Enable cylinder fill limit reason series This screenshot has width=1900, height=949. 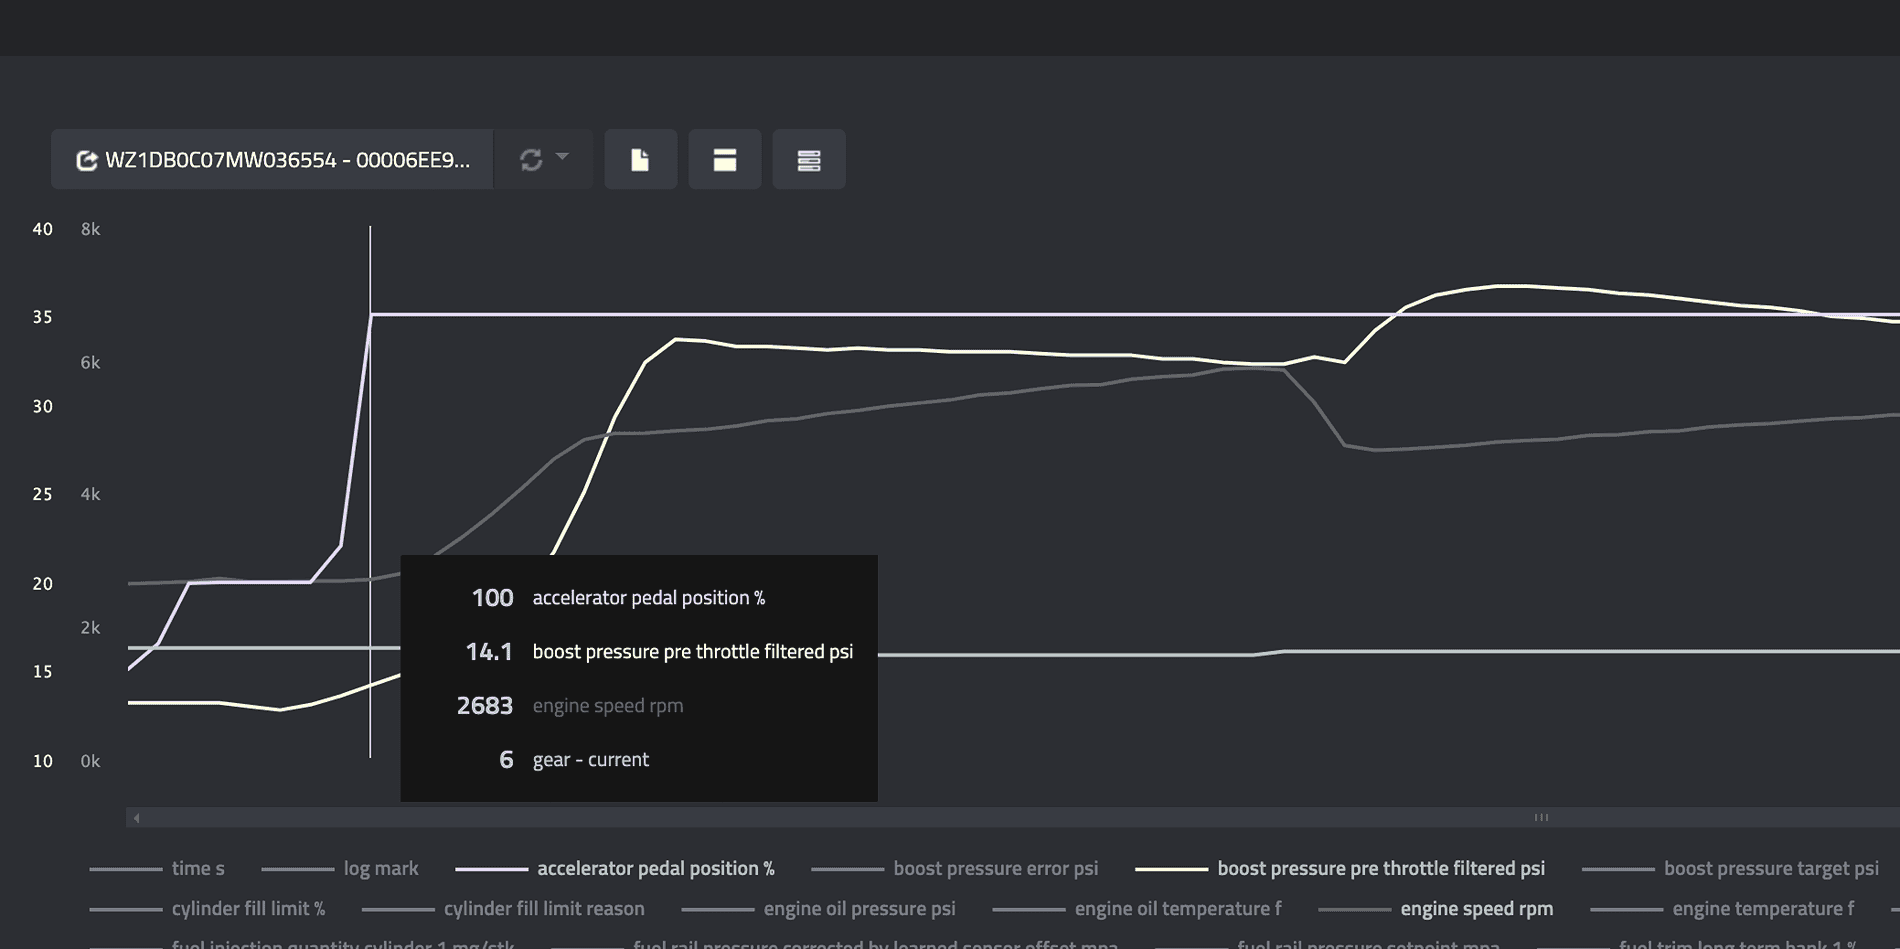(503, 908)
